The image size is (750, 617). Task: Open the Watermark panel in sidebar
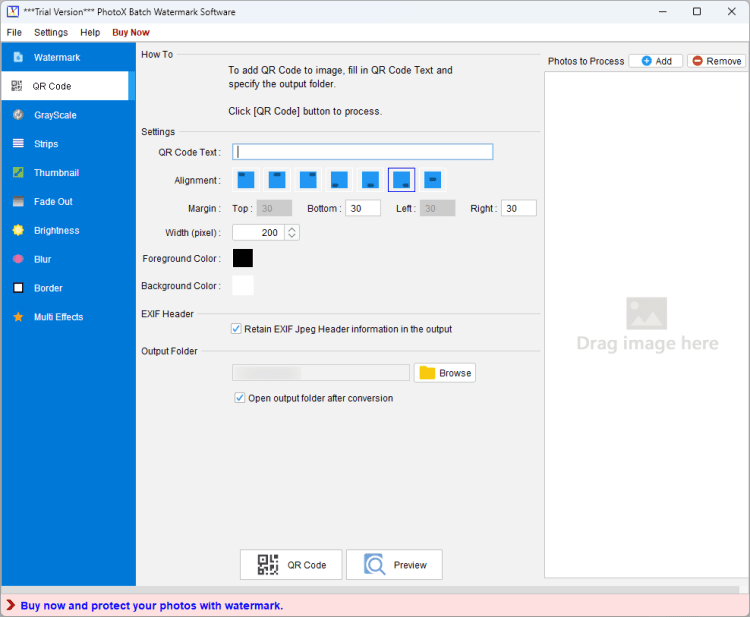pyautogui.click(x=68, y=57)
